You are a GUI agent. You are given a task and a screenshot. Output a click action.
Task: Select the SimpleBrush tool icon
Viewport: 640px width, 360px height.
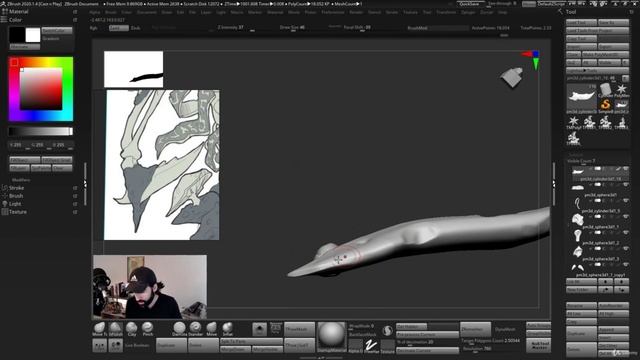(x=606, y=106)
